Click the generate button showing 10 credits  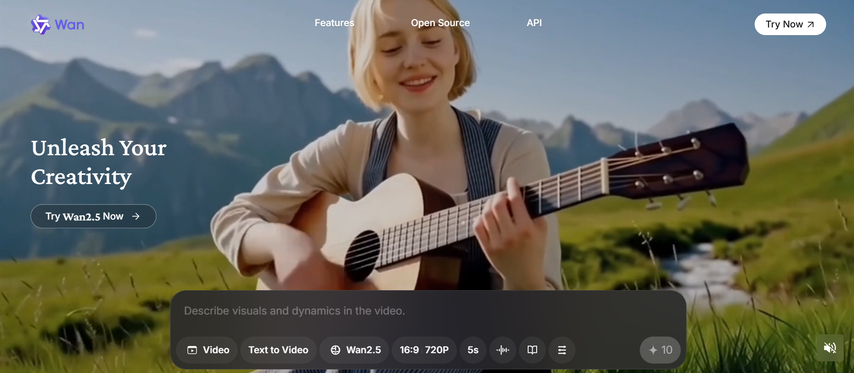pyautogui.click(x=660, y=350)
